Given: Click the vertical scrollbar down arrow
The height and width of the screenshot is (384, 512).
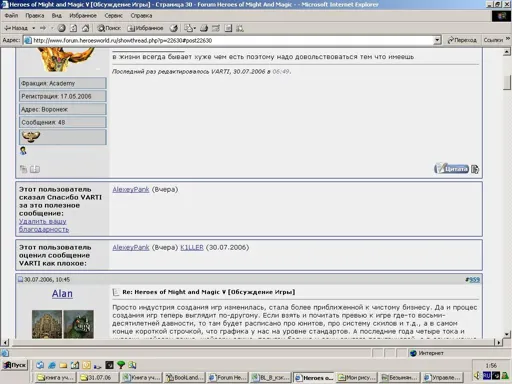Looking at the screenshot, I should point(507,334).
